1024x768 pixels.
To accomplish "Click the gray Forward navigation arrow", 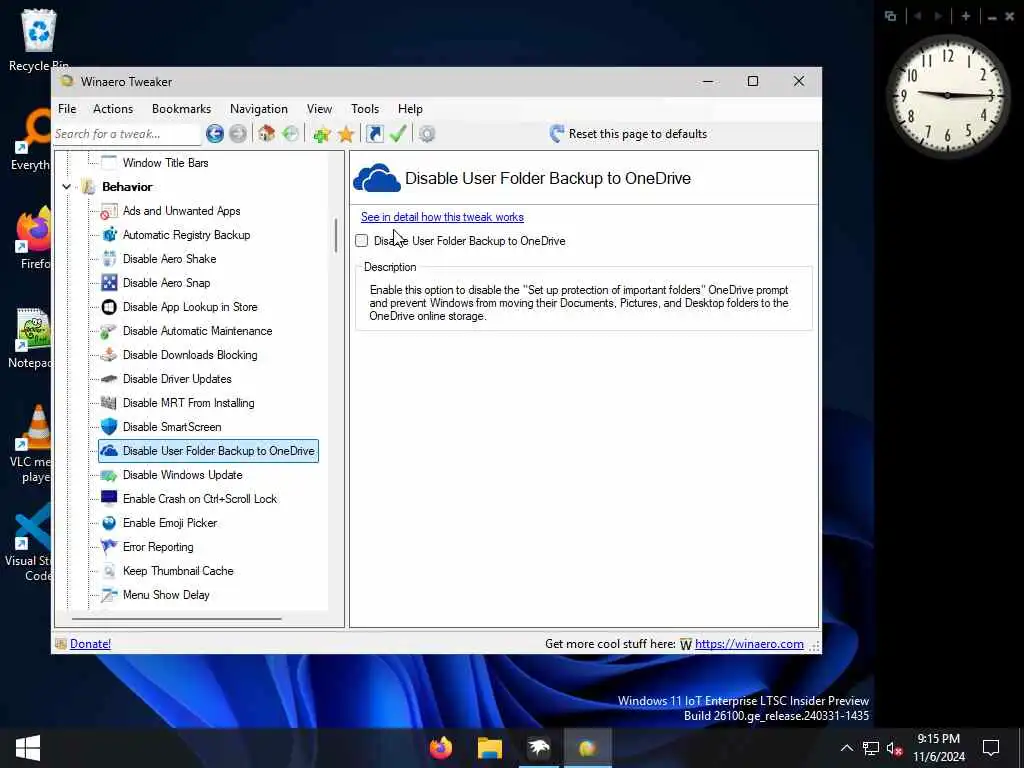I will [238, 134].
